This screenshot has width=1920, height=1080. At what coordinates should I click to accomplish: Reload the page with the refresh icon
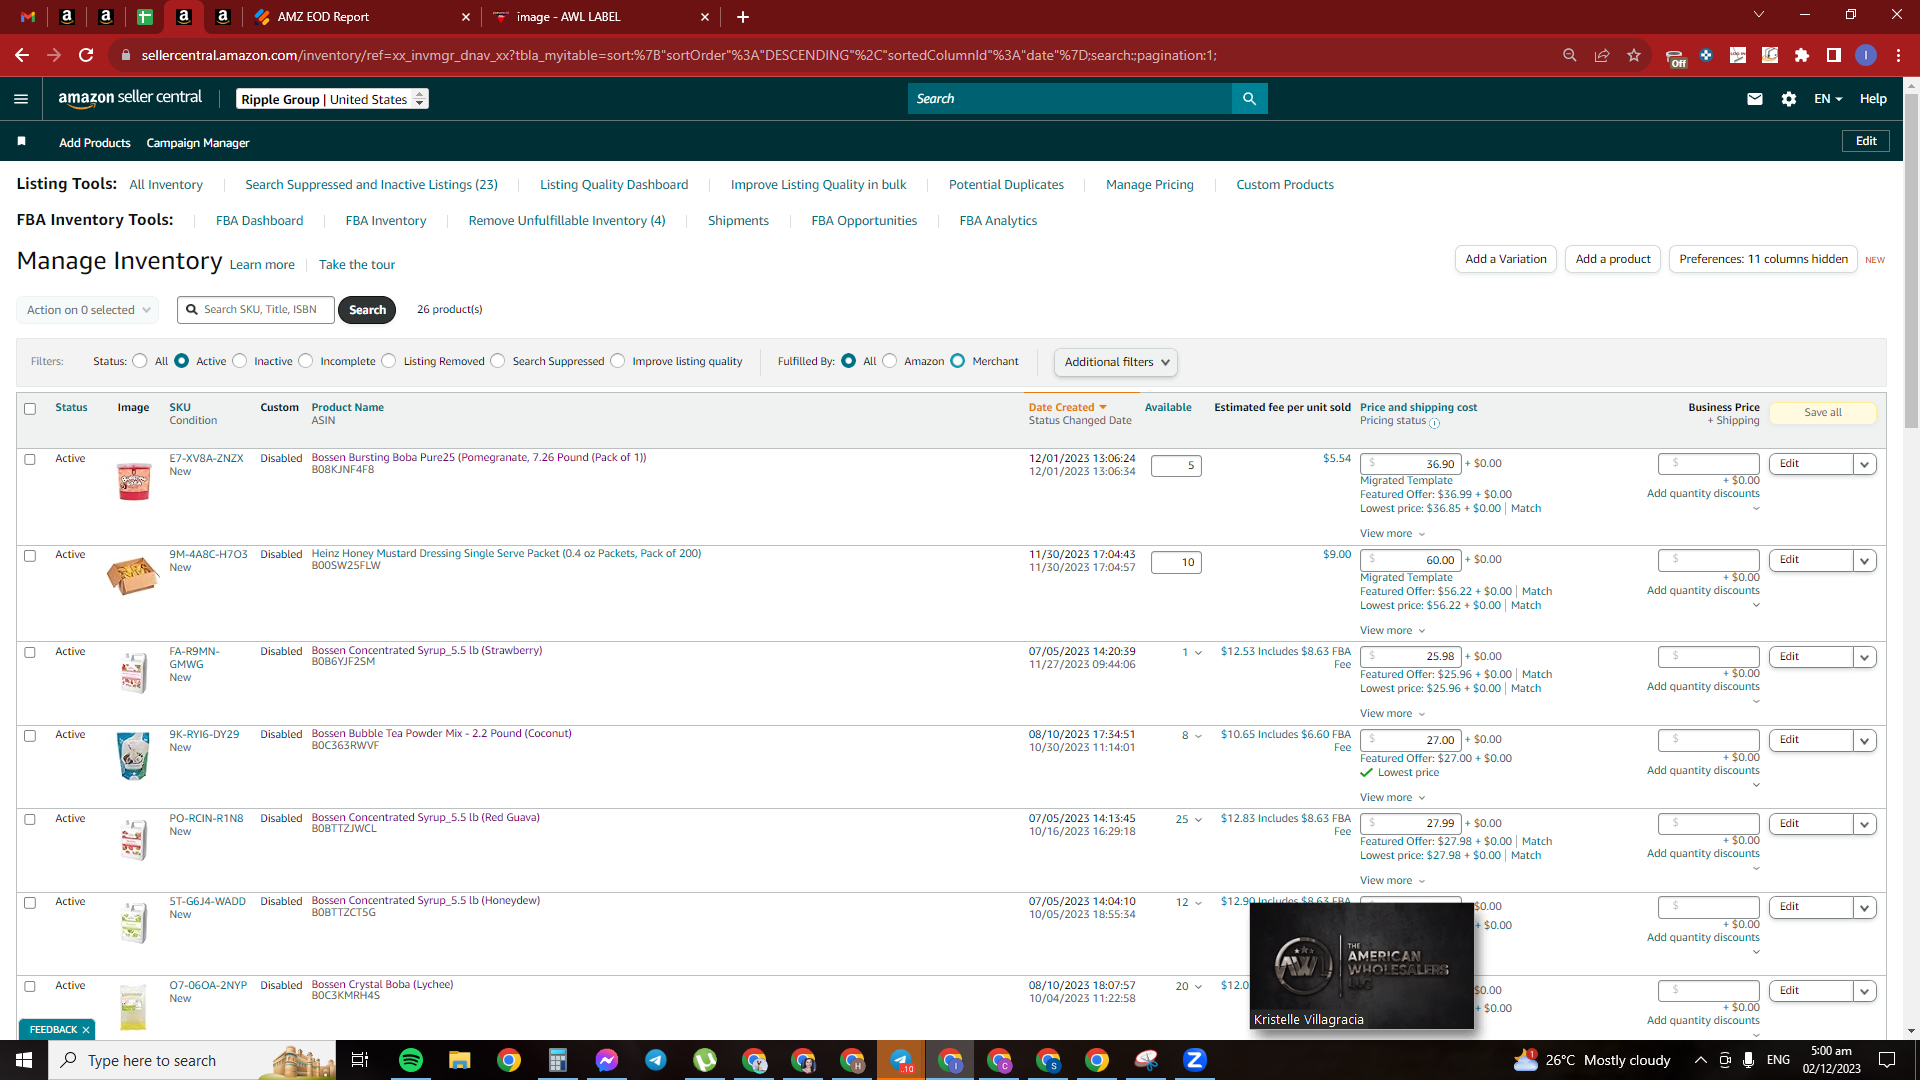tap(86, 56)
